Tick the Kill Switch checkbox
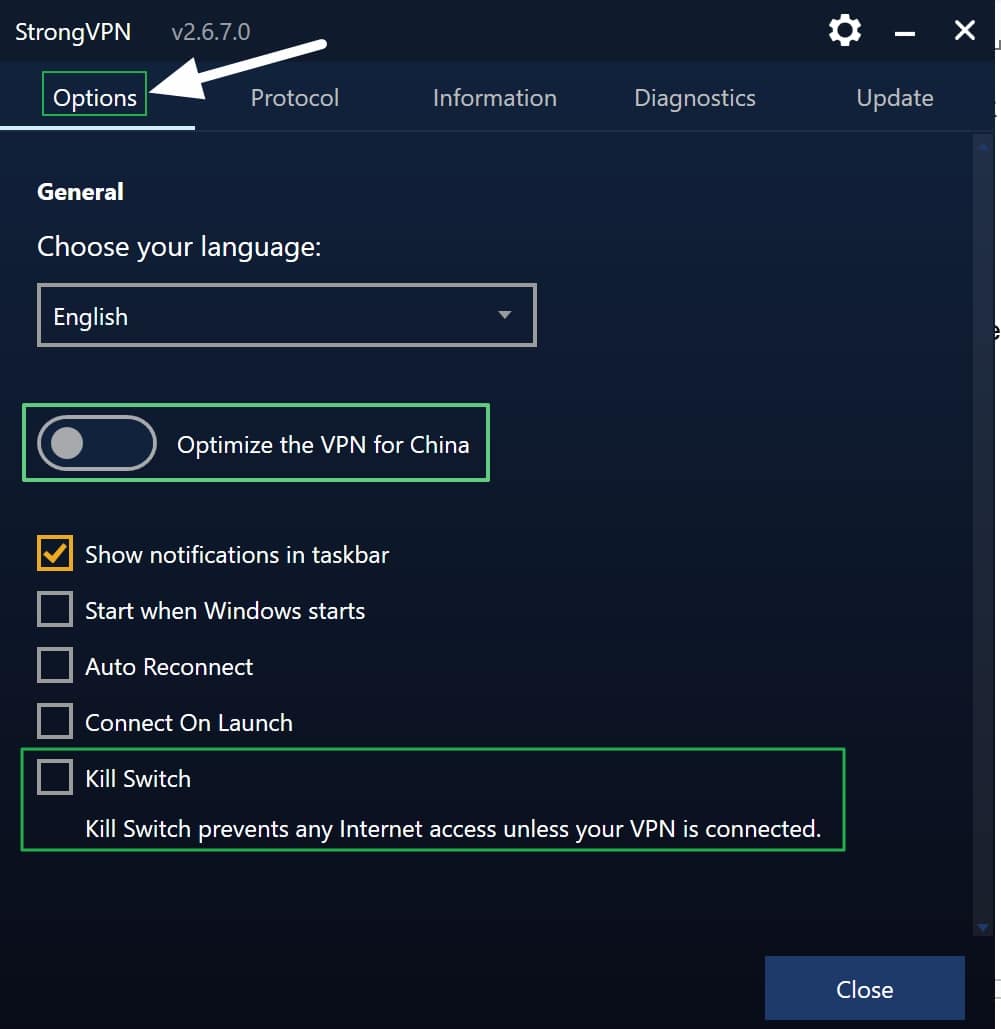 [54, 777]
